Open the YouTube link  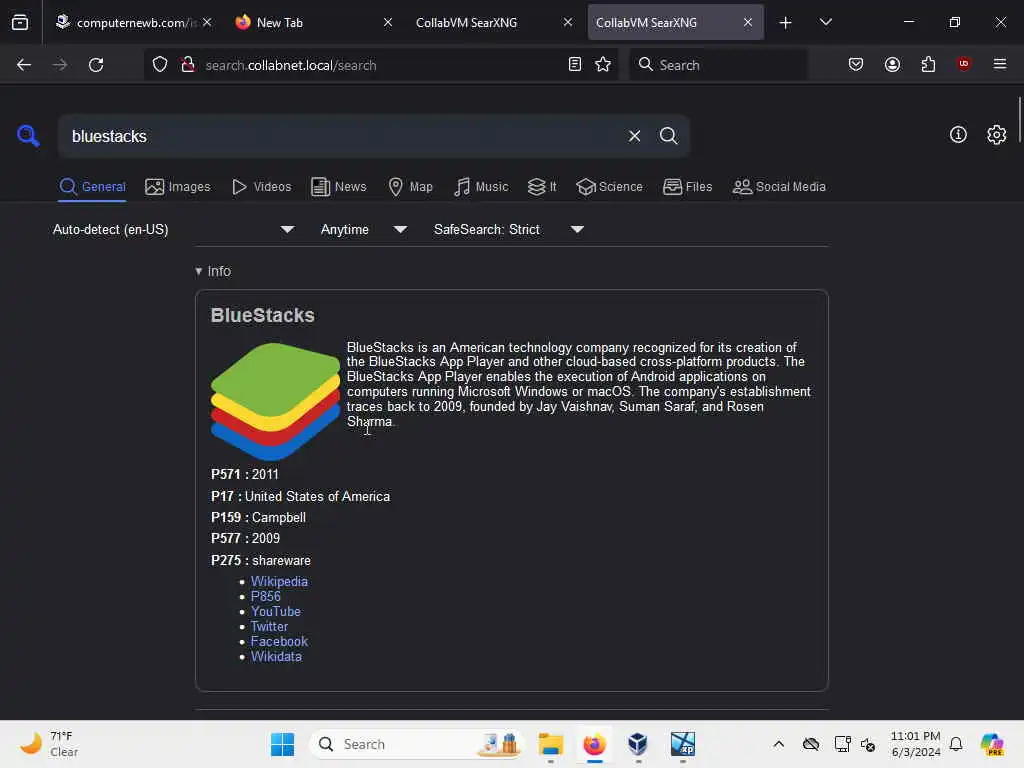click(276, 611)
